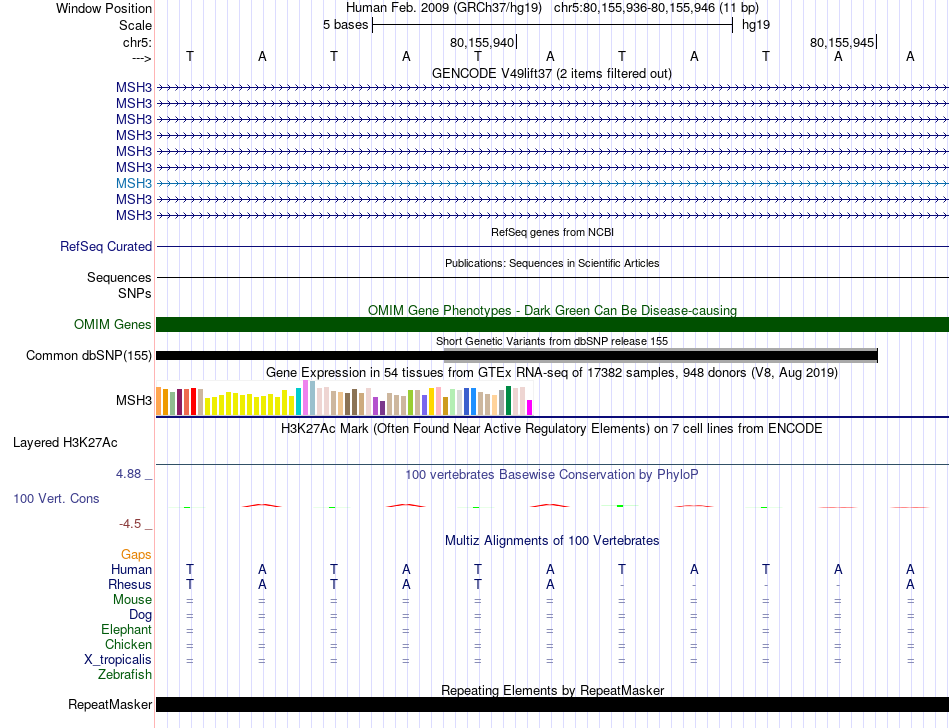950x728 pixels.
Task: Click the 80,155,945 position marker
Action: (x=843, y=42)
